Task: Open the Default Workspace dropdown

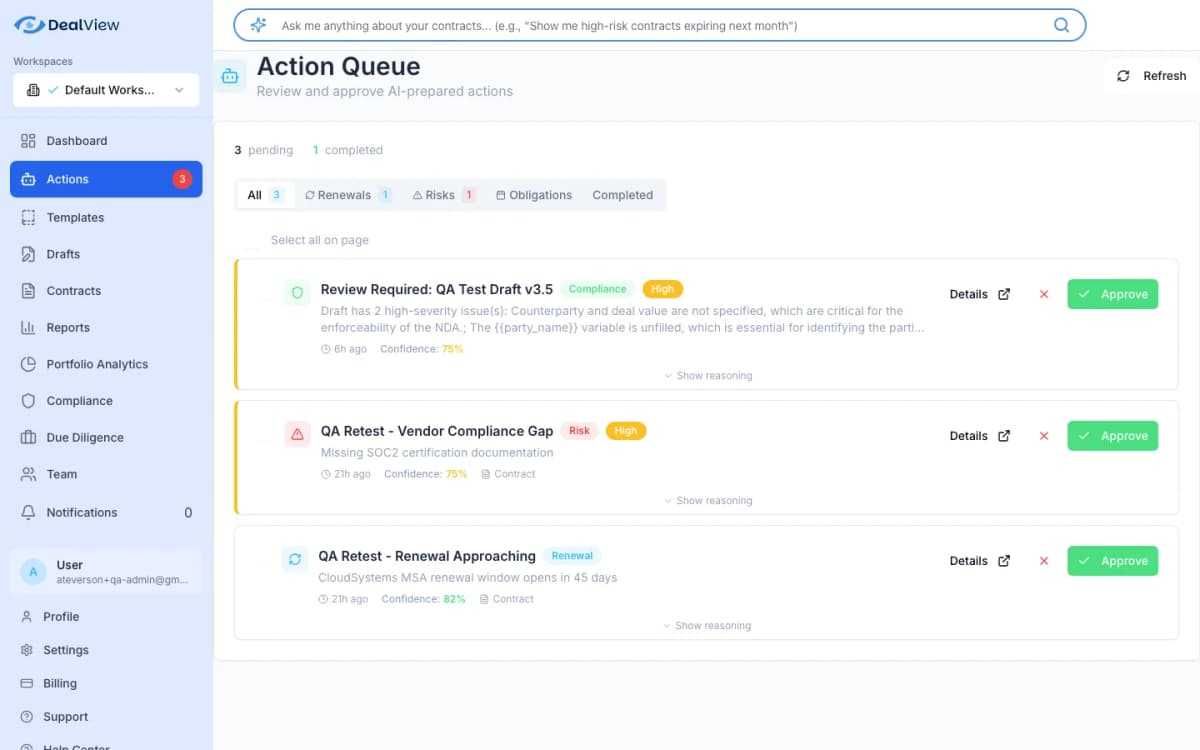Action: point(106,90)
